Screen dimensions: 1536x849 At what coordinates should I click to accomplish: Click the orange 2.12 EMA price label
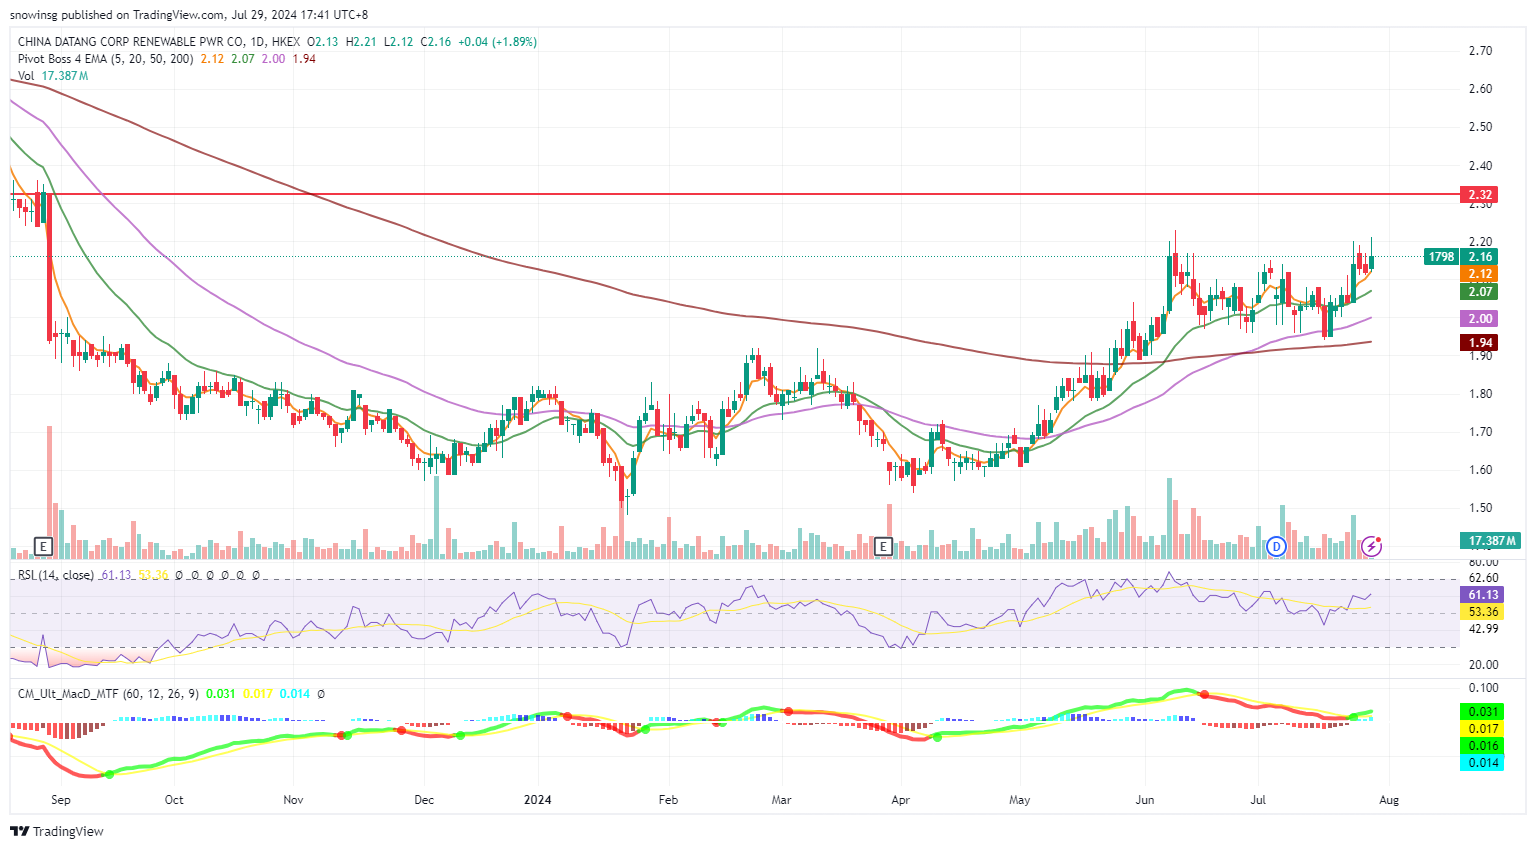[x=1480, y=274]
